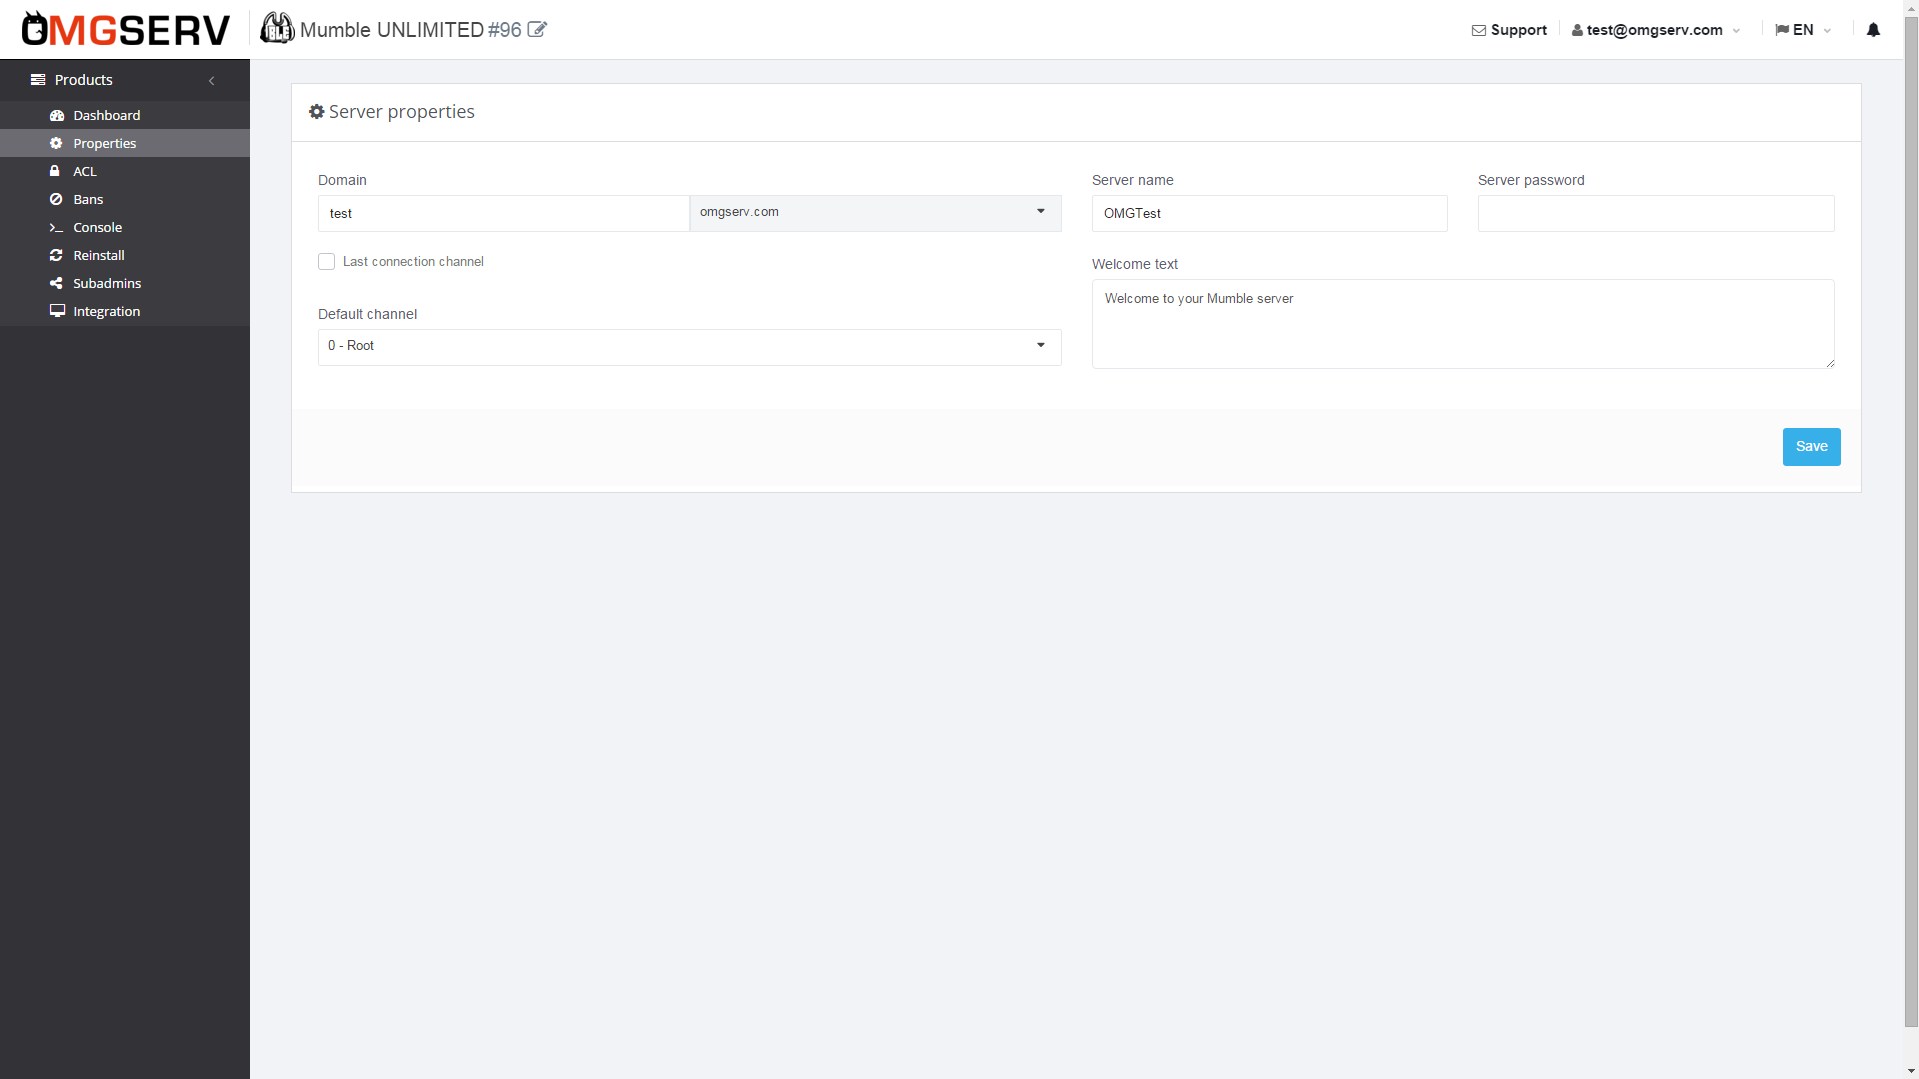Viewport: 1919px width, 1079px height.
Task: Open the Default channel dropdown
Action: [x=689, y=347]
